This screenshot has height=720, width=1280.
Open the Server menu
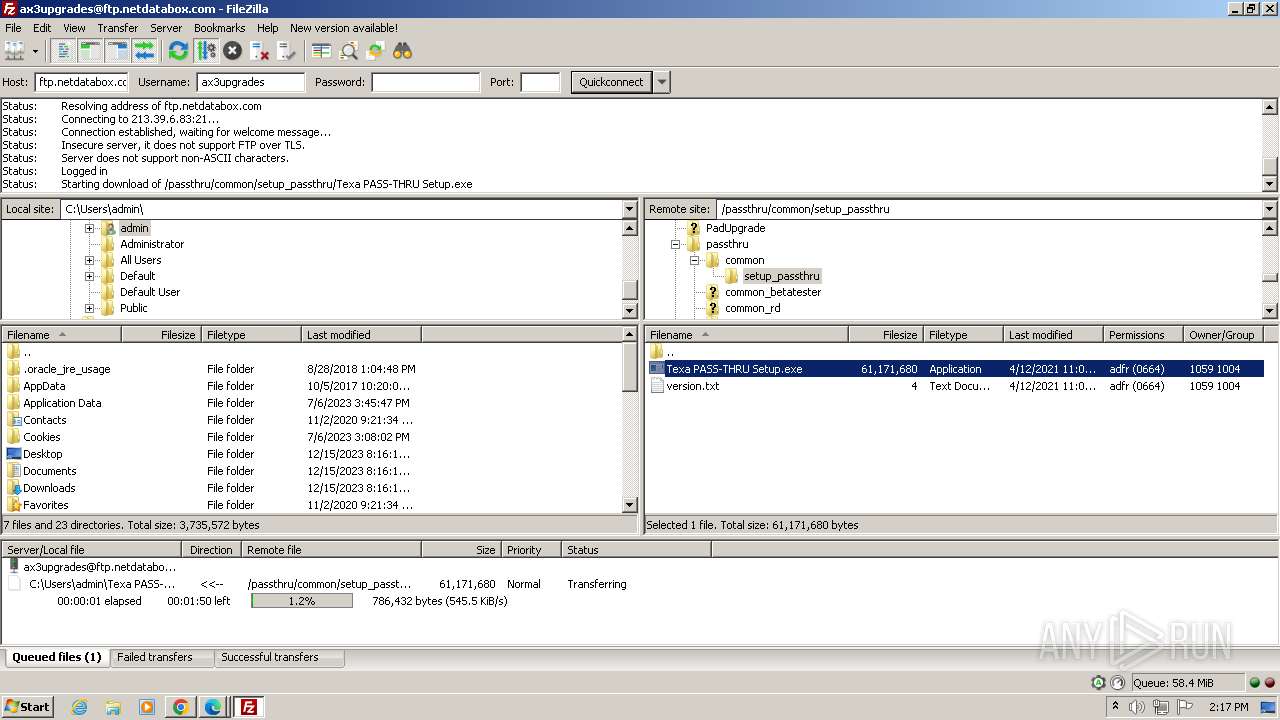[x=166, y=28]
